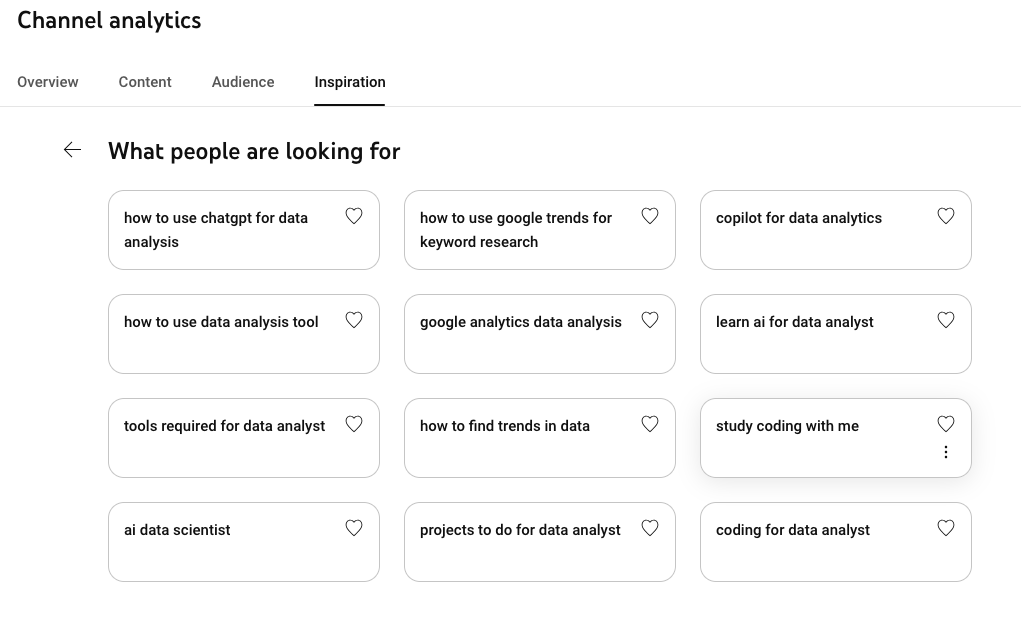Open three-dot menu on 'study coding with me'
1021x628 pixels.
click(x=946, y=452)
